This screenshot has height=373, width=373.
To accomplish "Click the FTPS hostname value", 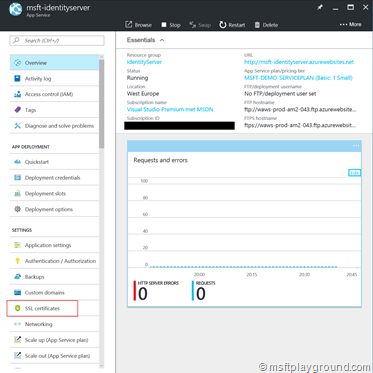I will click(x=300, y=125).
